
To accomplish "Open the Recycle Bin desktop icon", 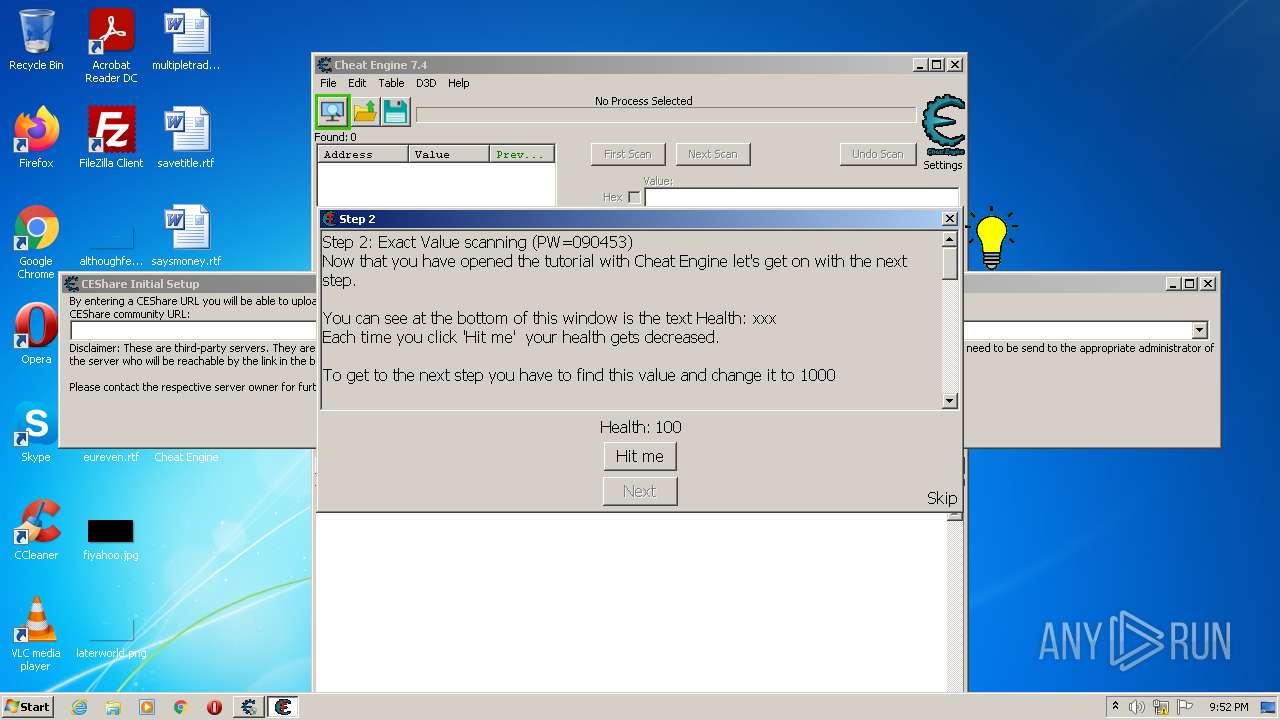I will point(36,41).
